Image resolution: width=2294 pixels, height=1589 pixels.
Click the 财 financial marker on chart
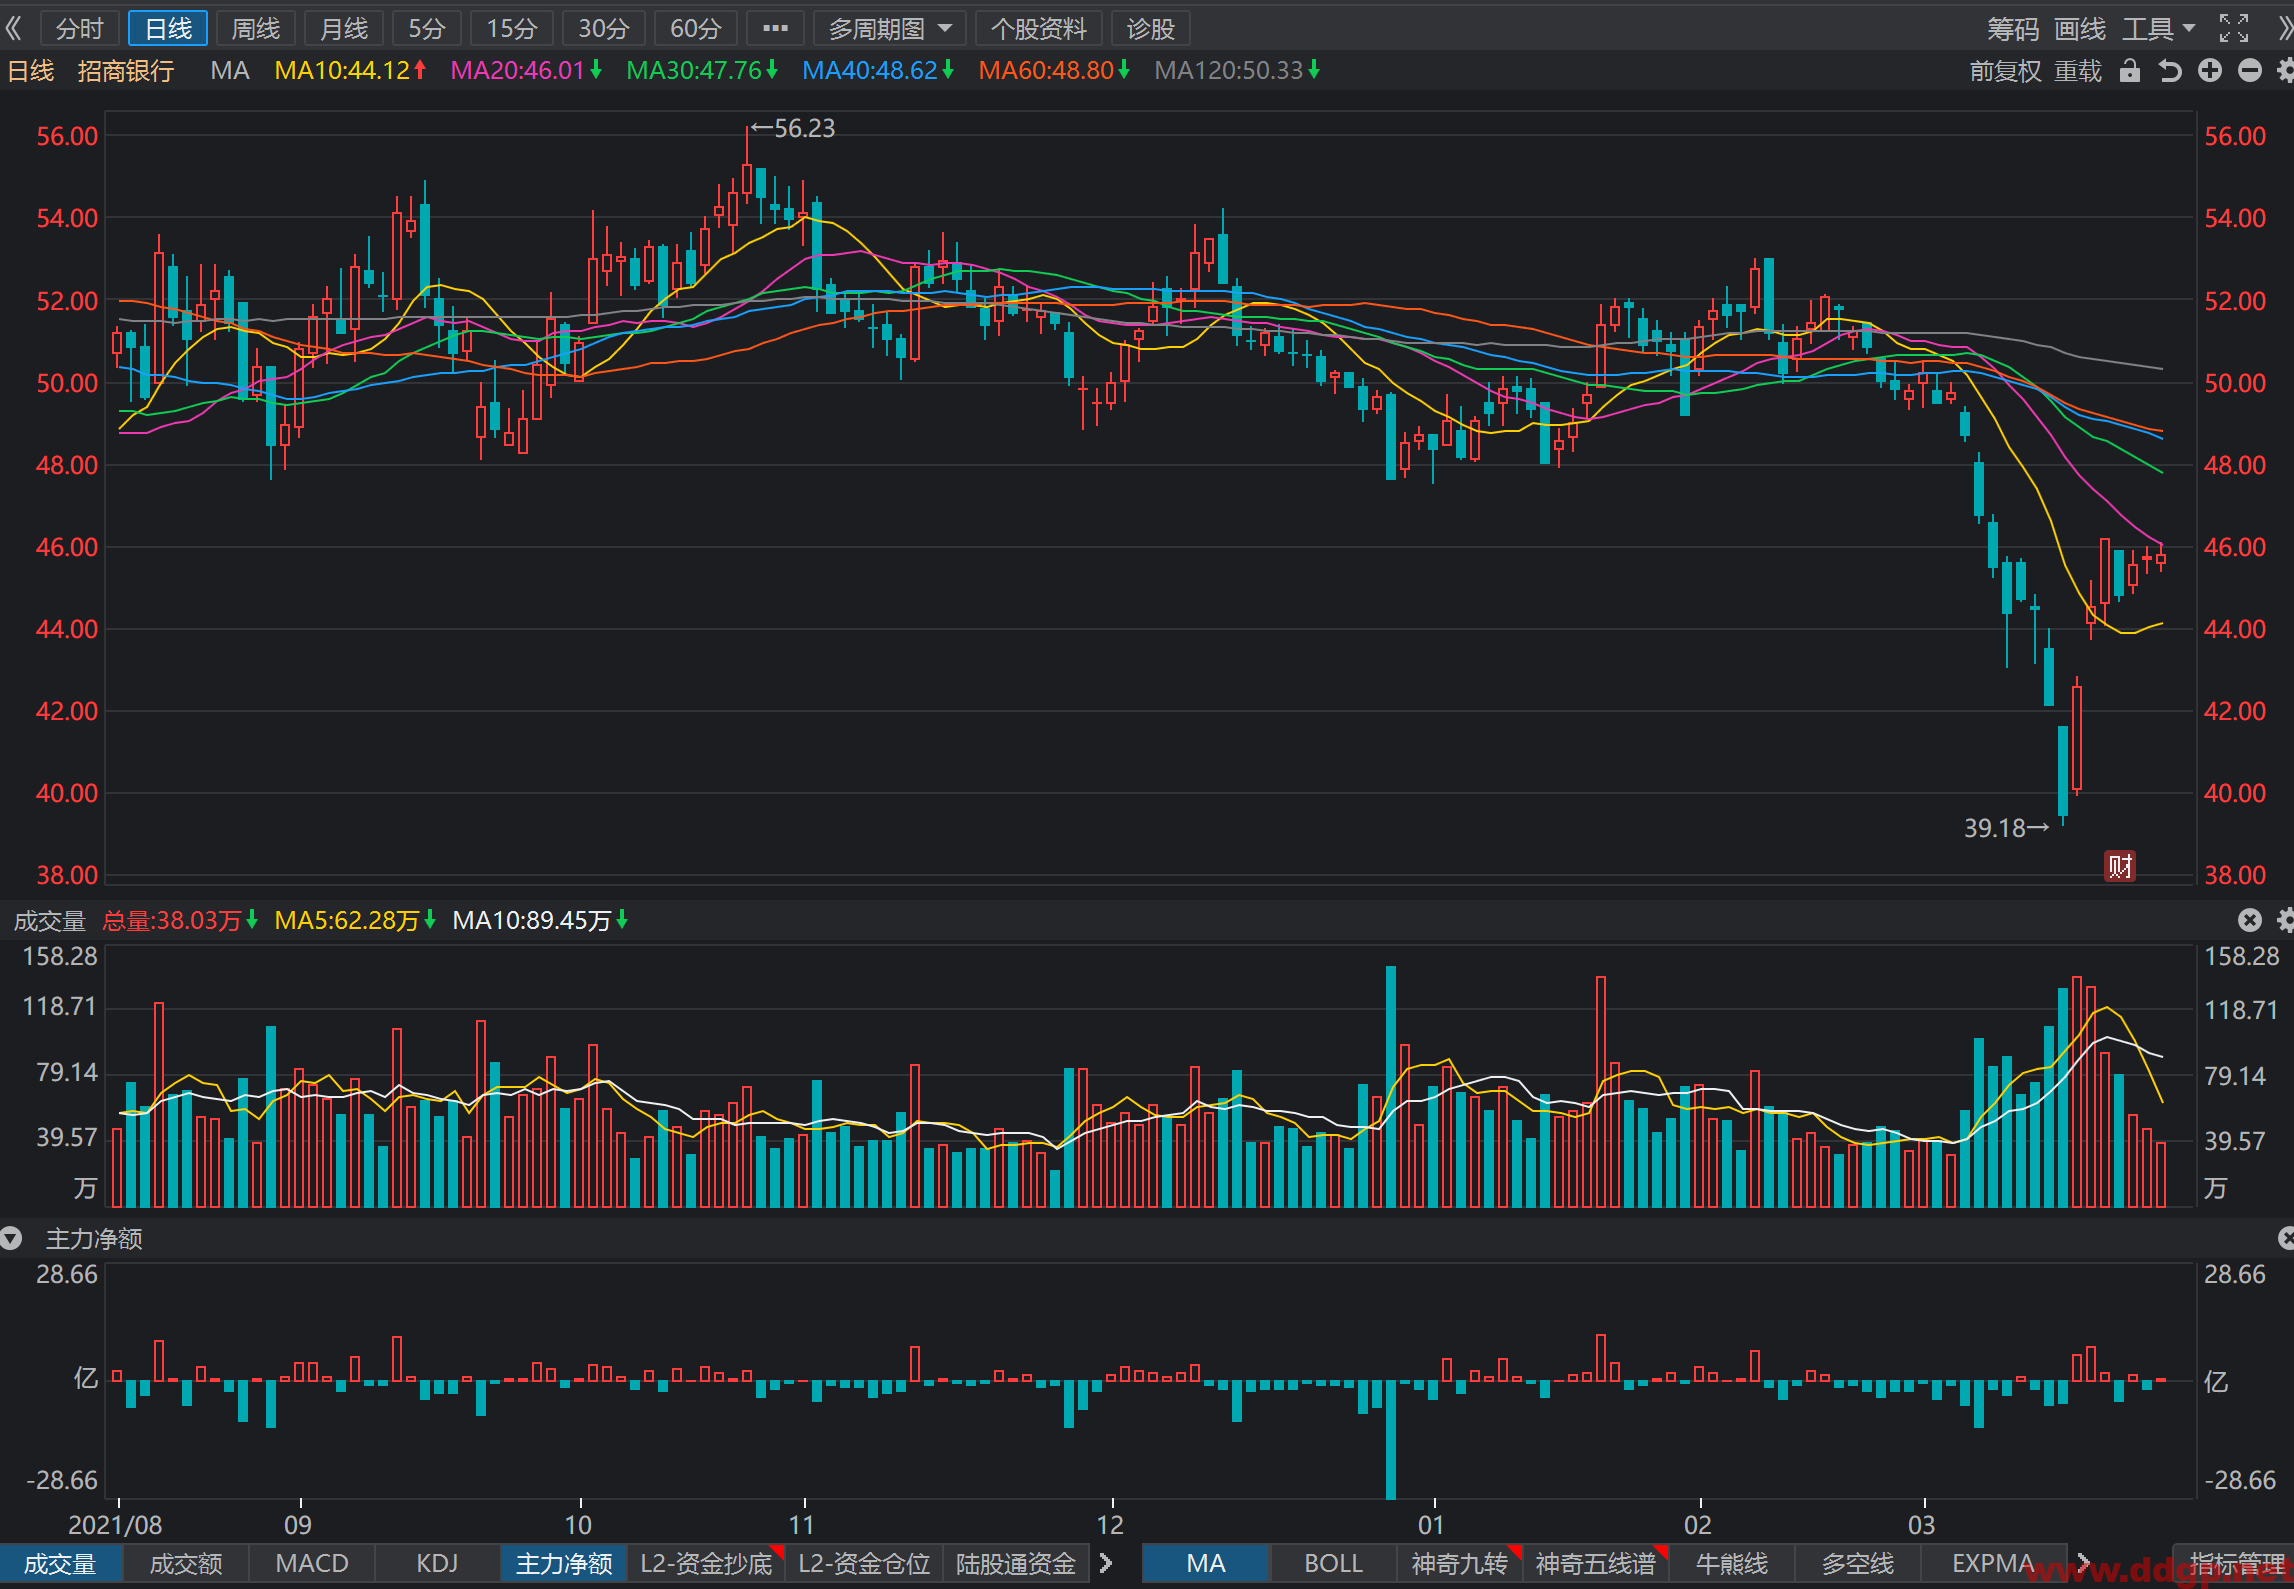coord(2120,866)
